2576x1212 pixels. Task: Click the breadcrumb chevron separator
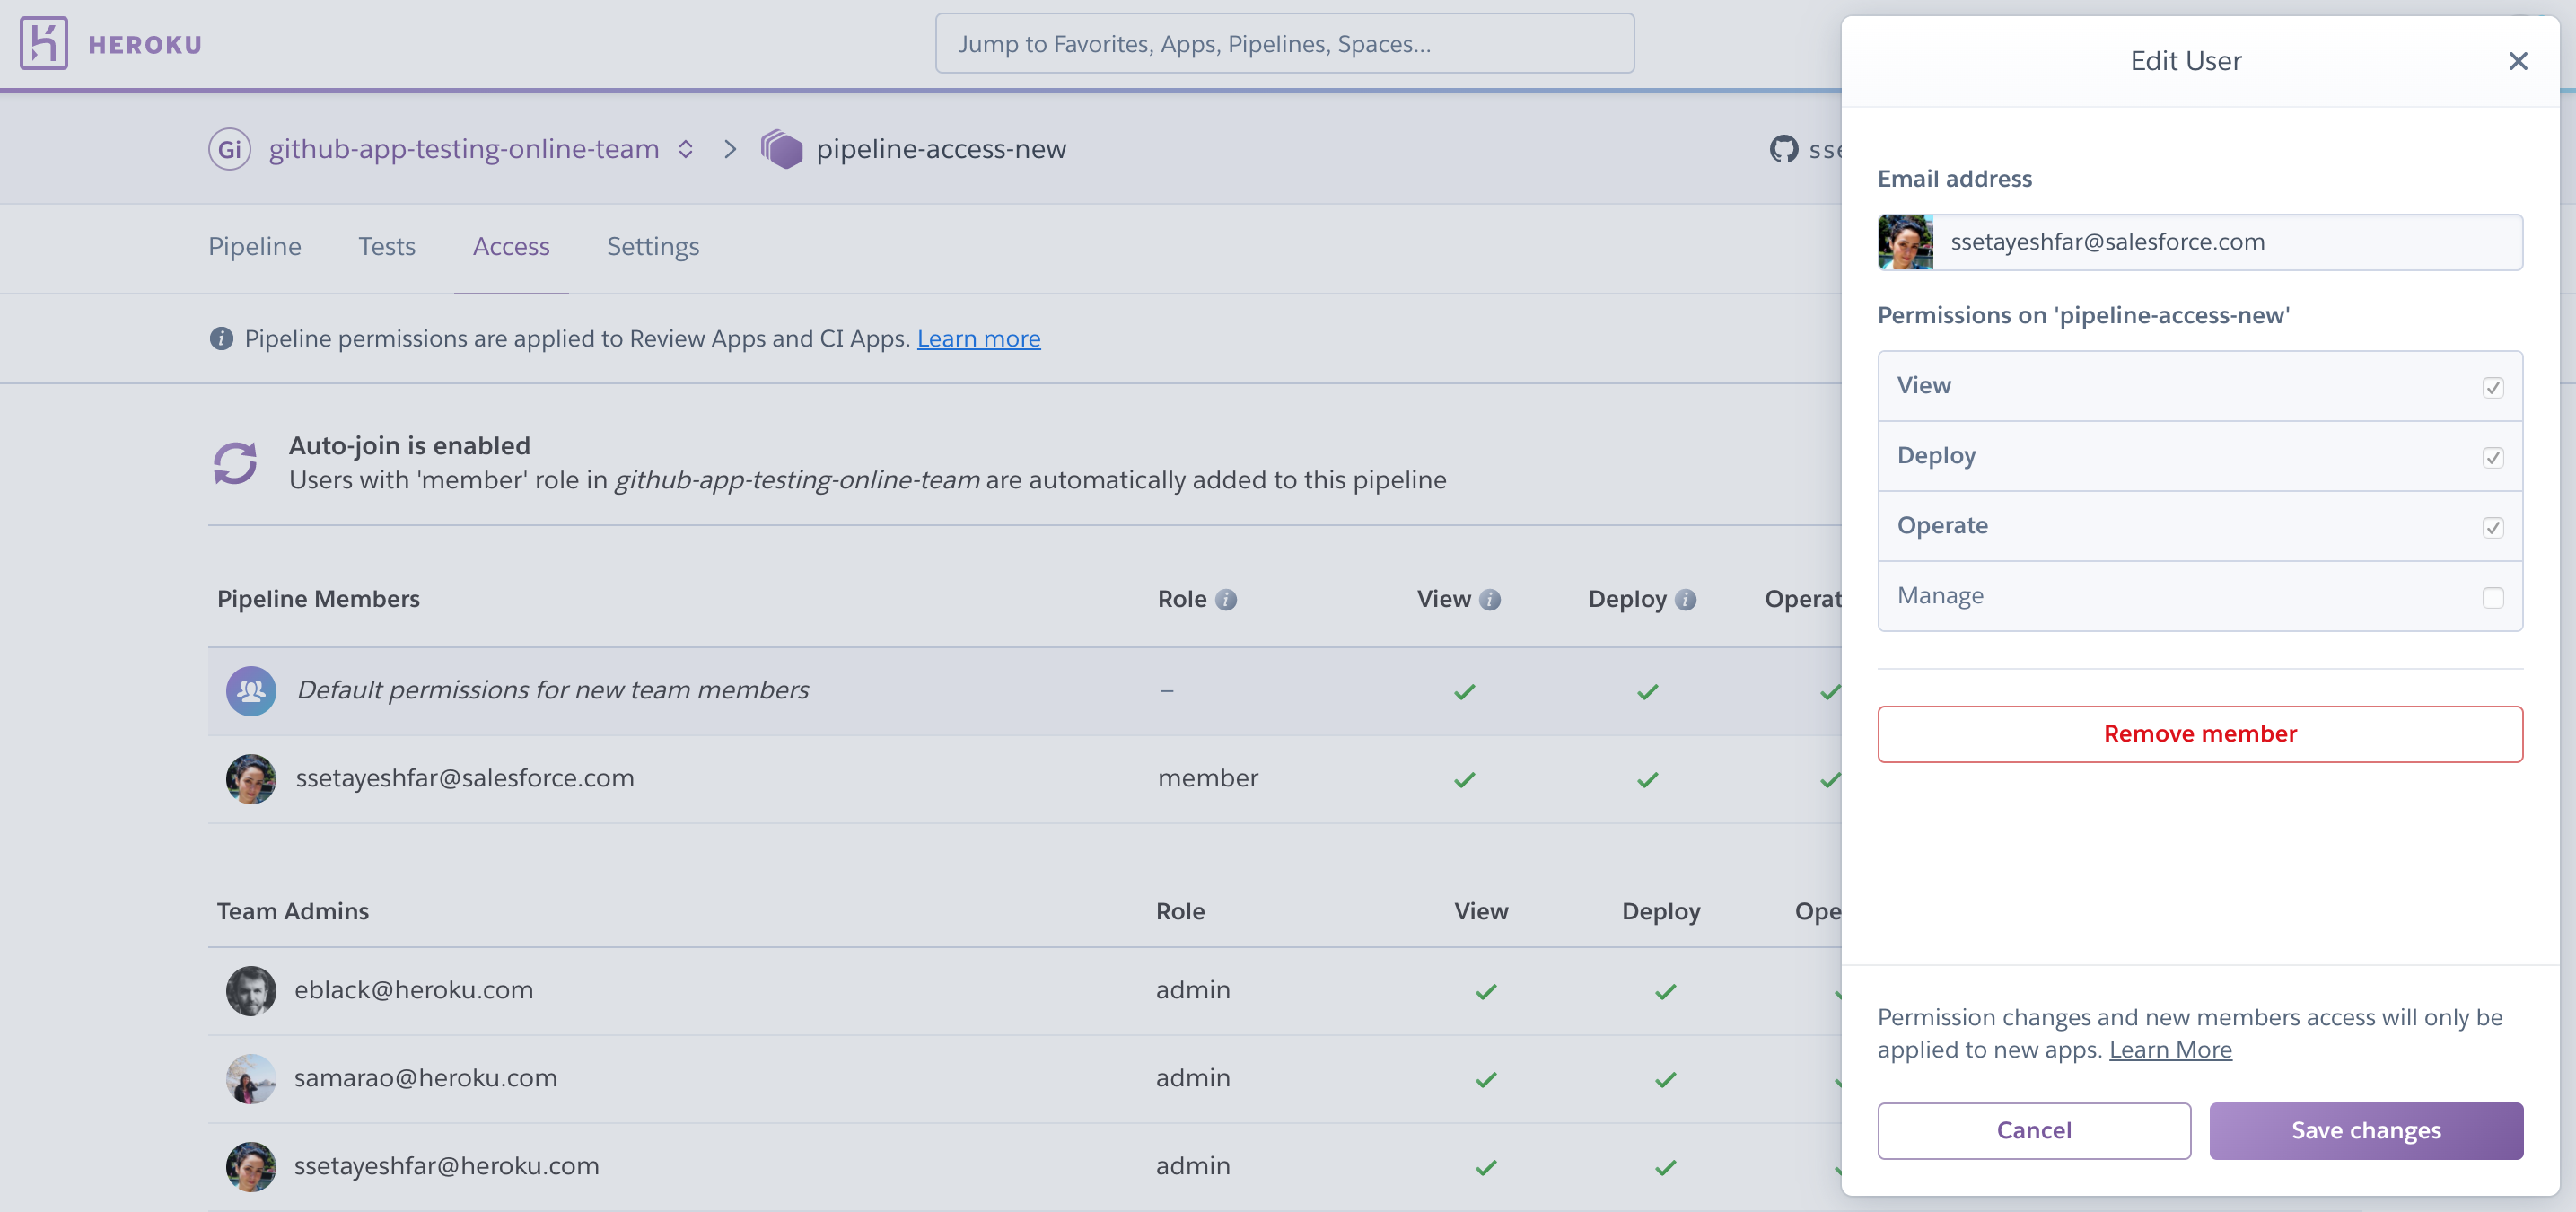(730, 149)
